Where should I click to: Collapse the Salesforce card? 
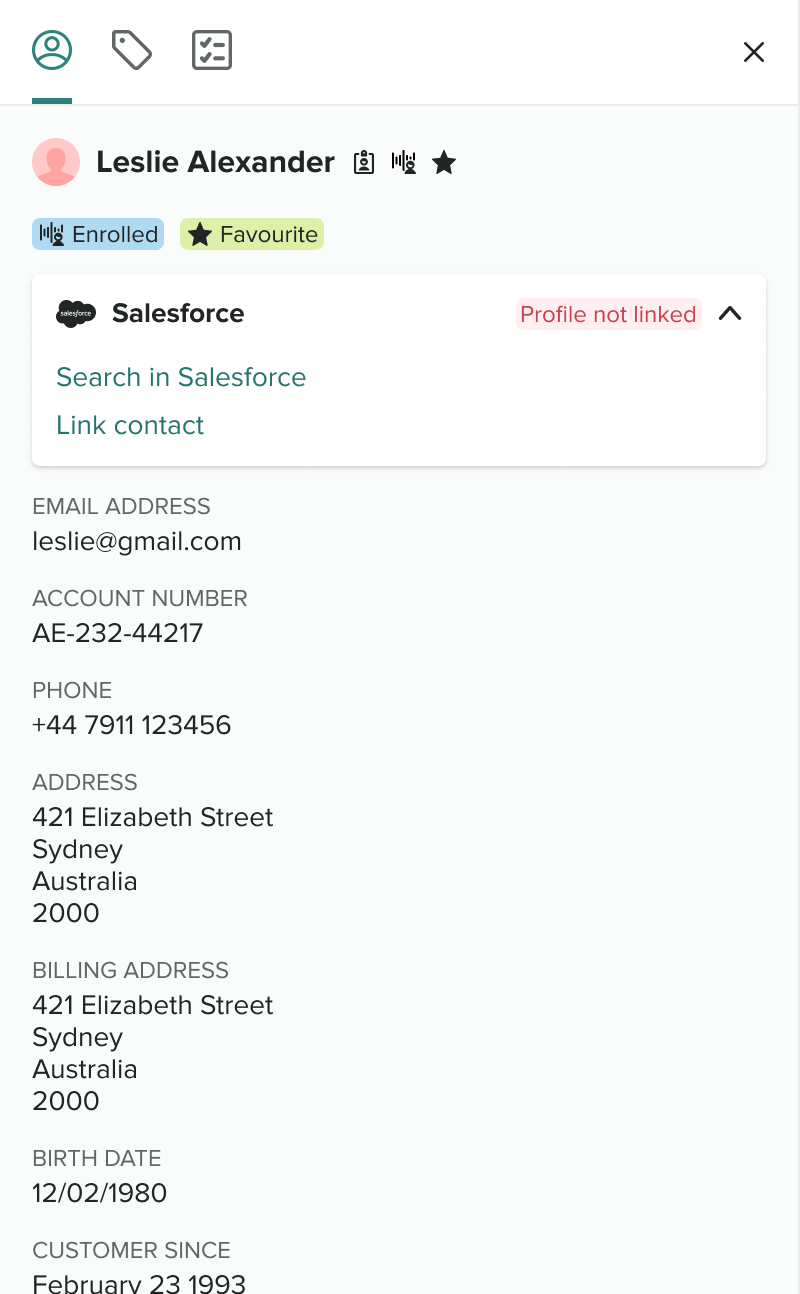(x=730, y=314)
